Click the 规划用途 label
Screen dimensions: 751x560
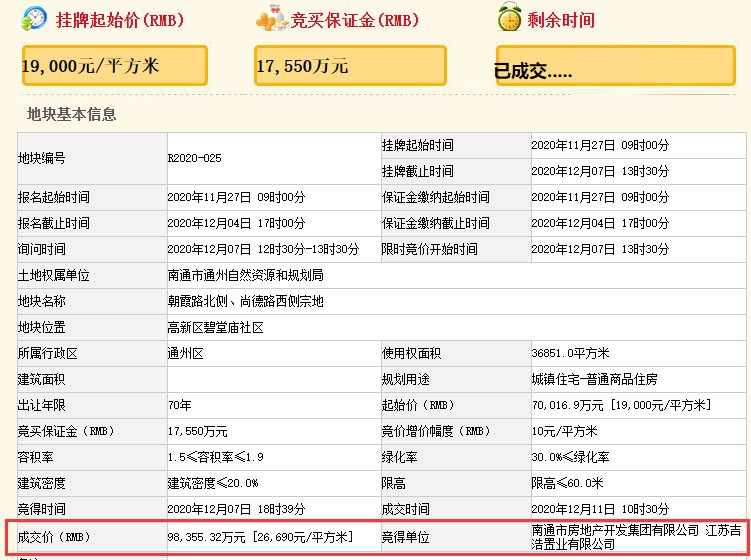406,379
